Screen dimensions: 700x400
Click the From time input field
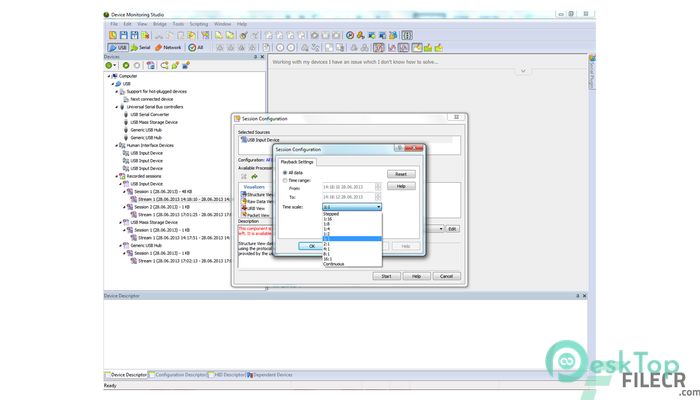pyautogui.click(x=349, y=187)
